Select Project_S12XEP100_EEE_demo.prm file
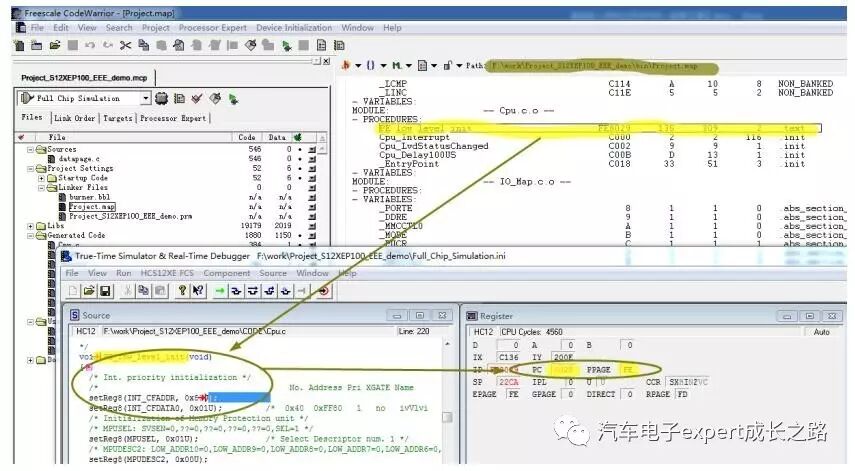The width and height of the screenshot is (855, 471). (130, 216)
